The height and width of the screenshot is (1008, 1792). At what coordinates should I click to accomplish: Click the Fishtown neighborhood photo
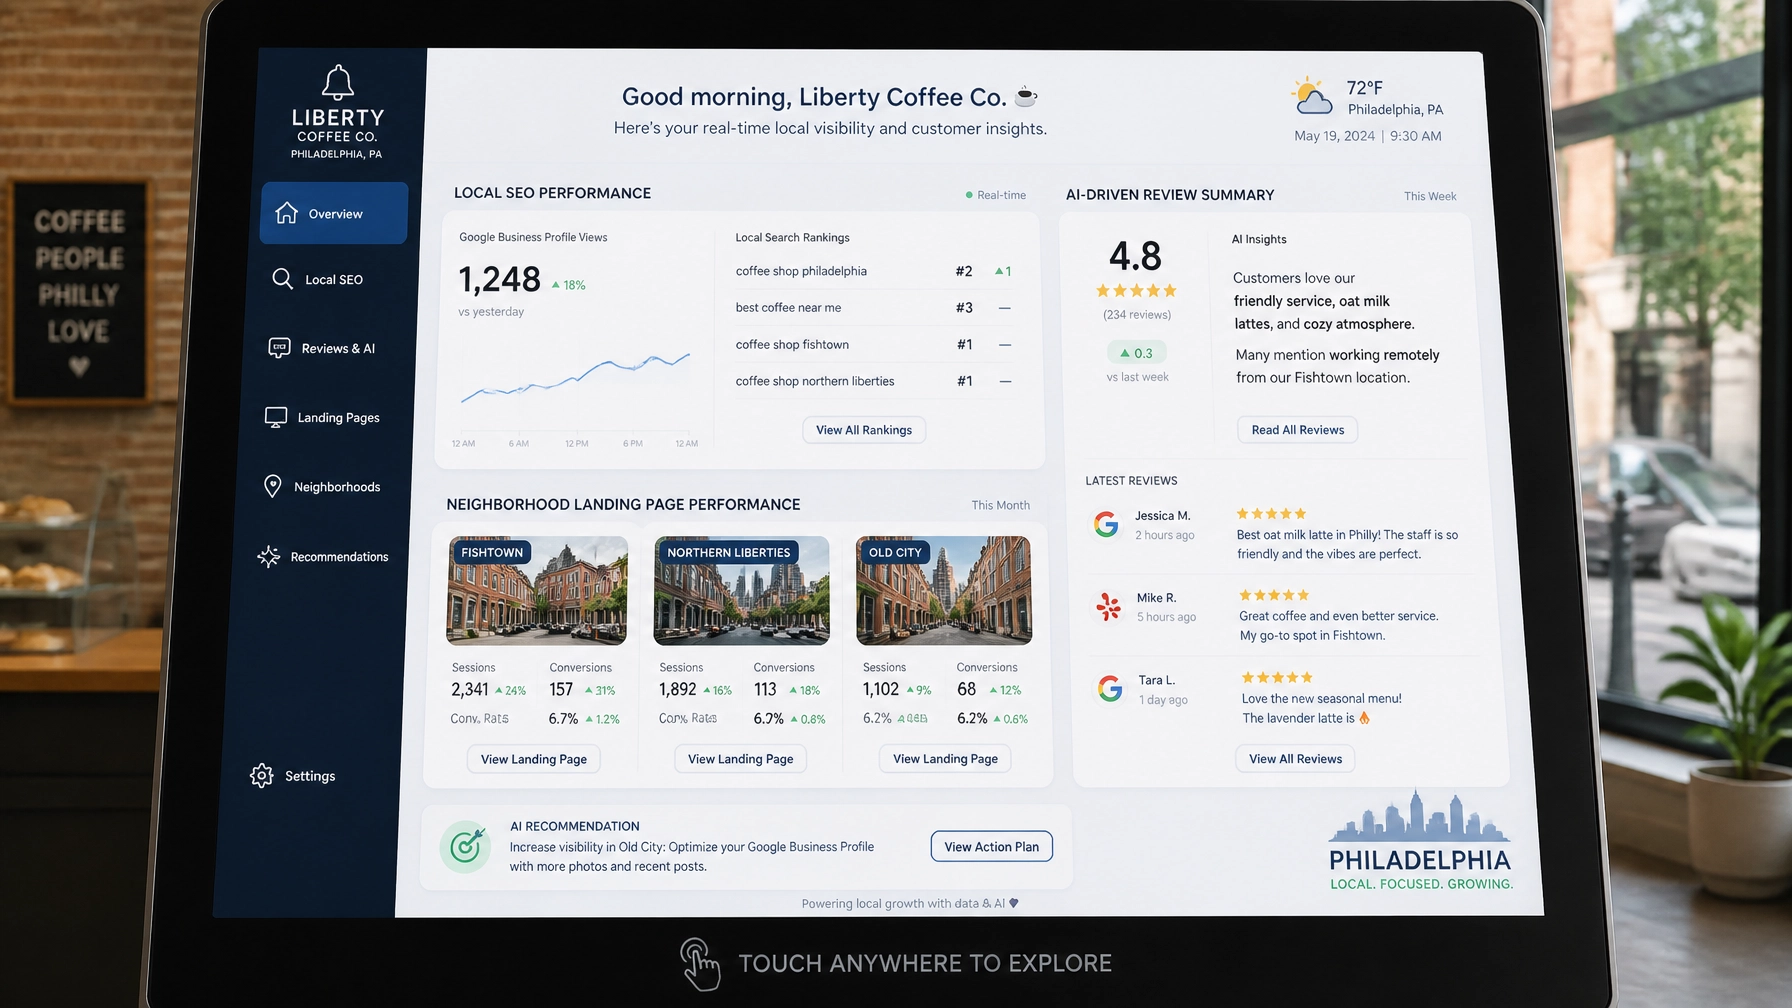point(537,591)
